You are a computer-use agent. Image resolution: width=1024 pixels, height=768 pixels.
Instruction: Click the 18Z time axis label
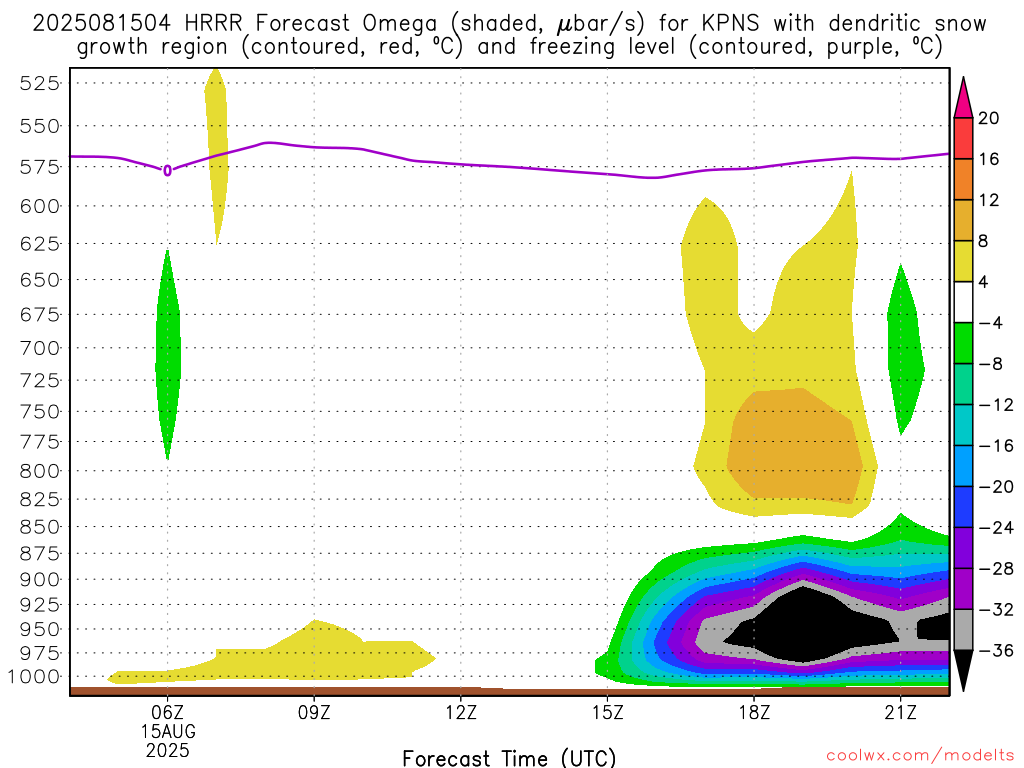pyautogui.click(x=754, y=712)
